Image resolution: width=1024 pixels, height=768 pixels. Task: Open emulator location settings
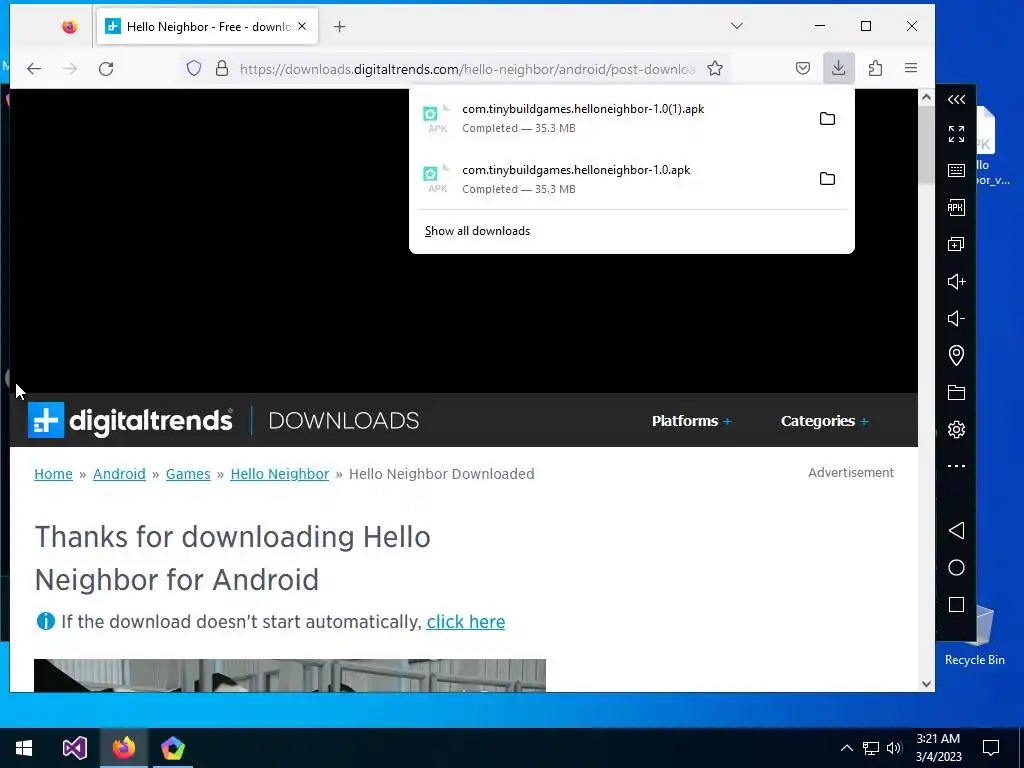956,355
